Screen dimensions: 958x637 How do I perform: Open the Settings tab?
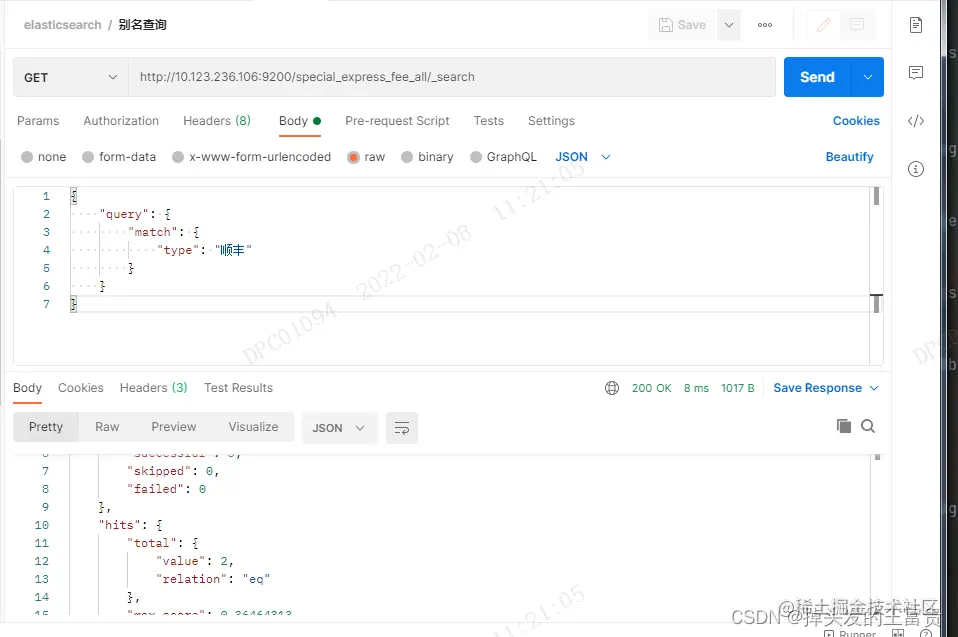(551, 121)
